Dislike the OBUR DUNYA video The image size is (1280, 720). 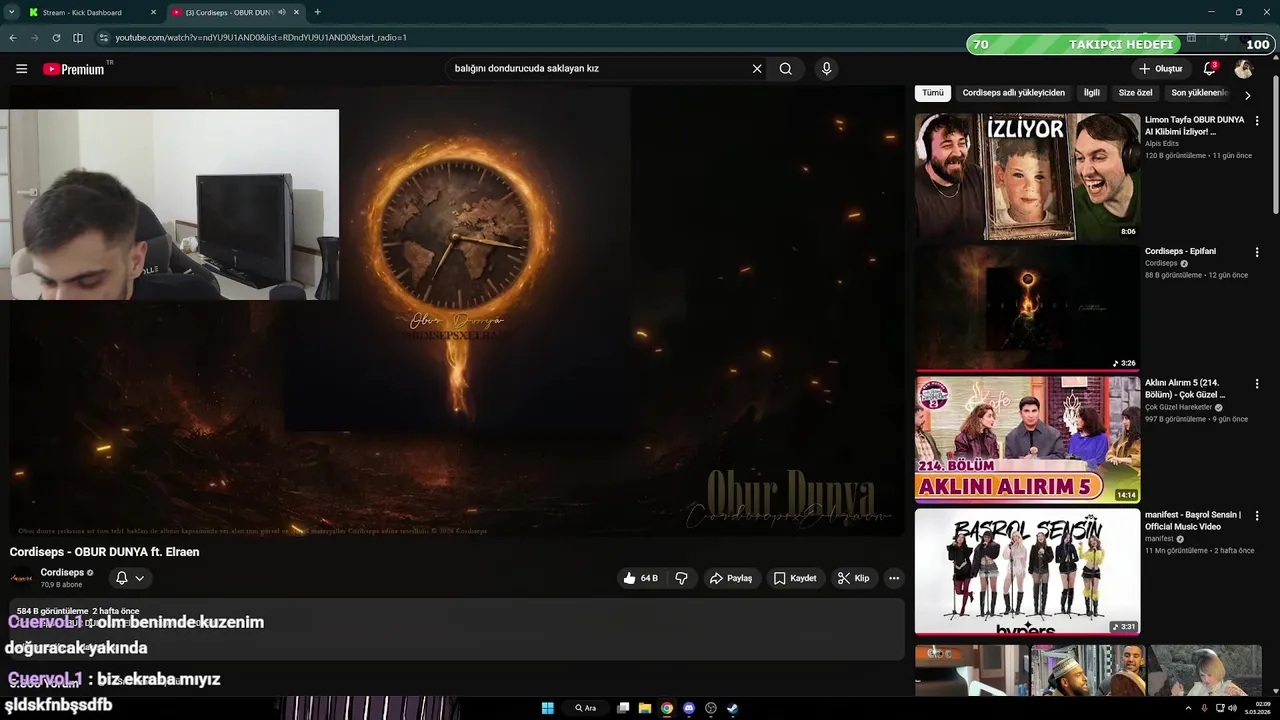682,578
